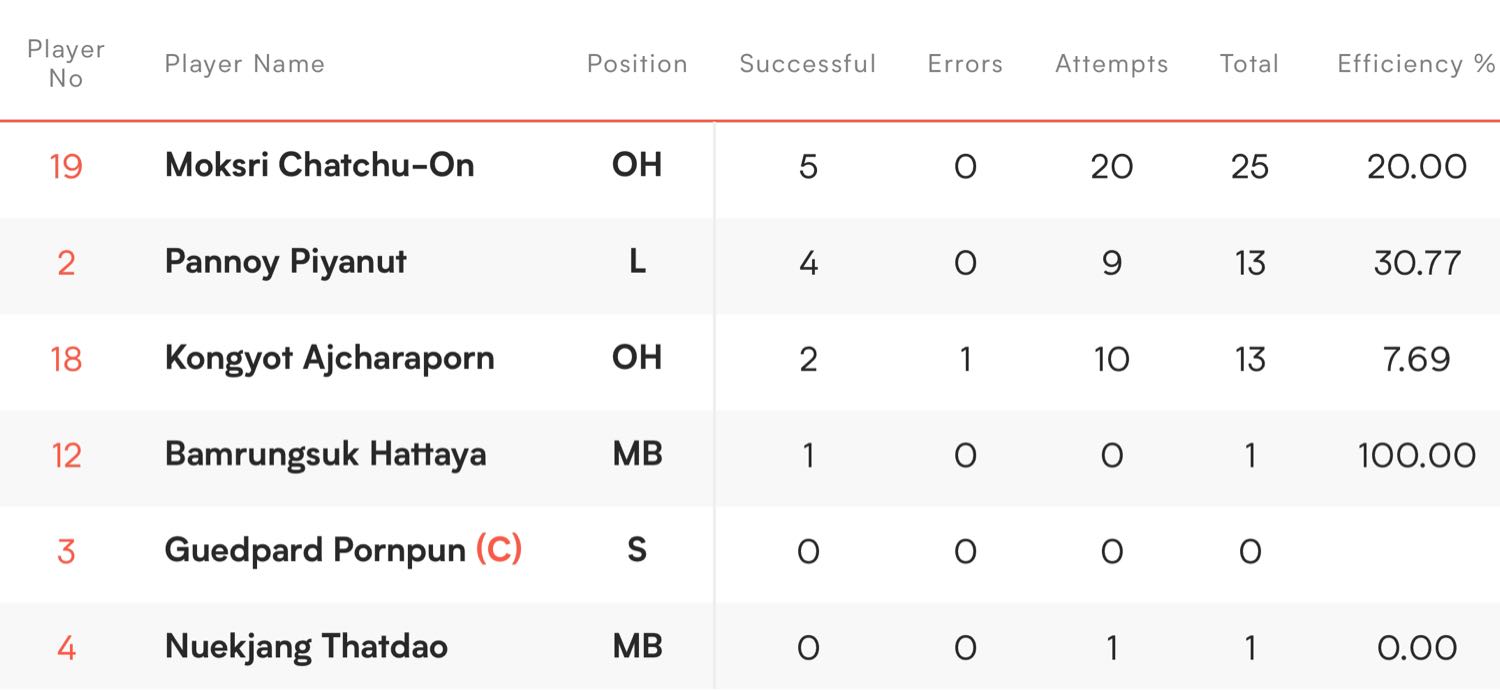This screenshot has width=1500, height=690.
Task: Sort by the Player No column header
Action: coord(66,64)
